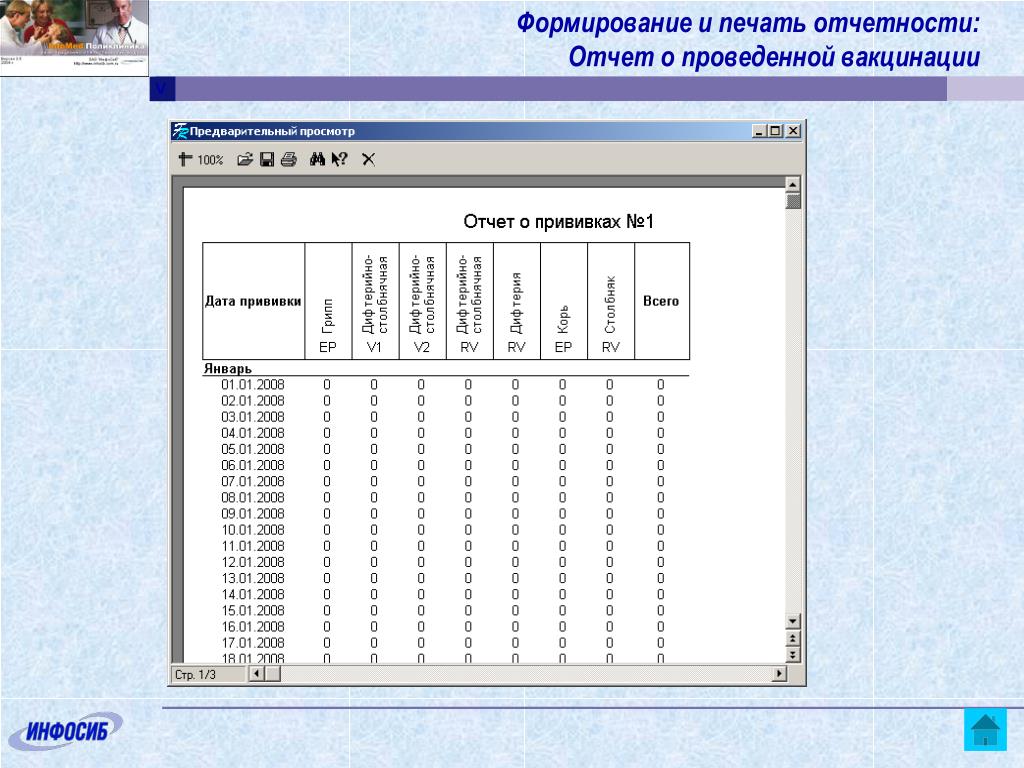Open a report file using the folder icon
The image size is (1024, 768).
coord(245,159)
